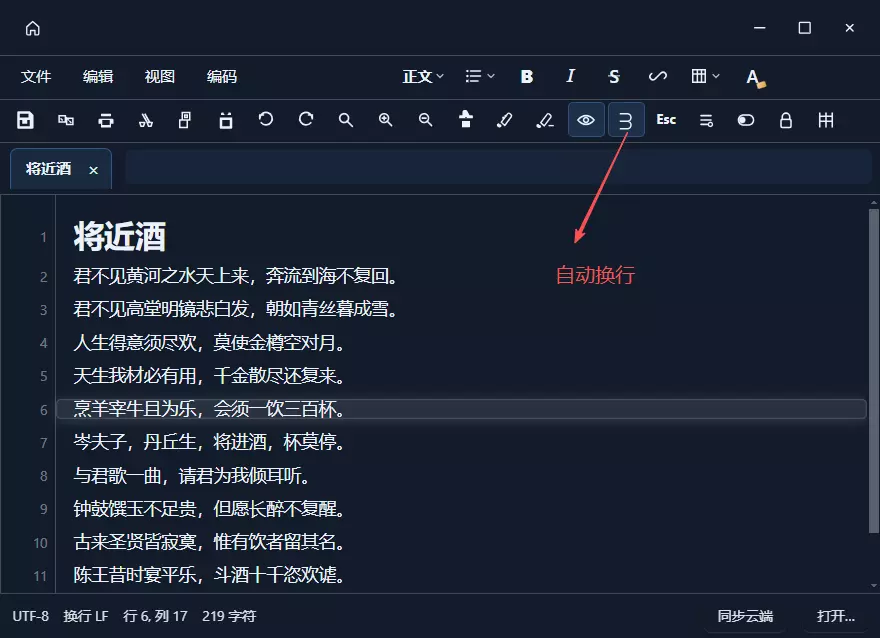Screen dimensions: 880x638
Task: Click the 将近酒 heading on line 1
Action: pyautogui.click(x=120, y=236)
